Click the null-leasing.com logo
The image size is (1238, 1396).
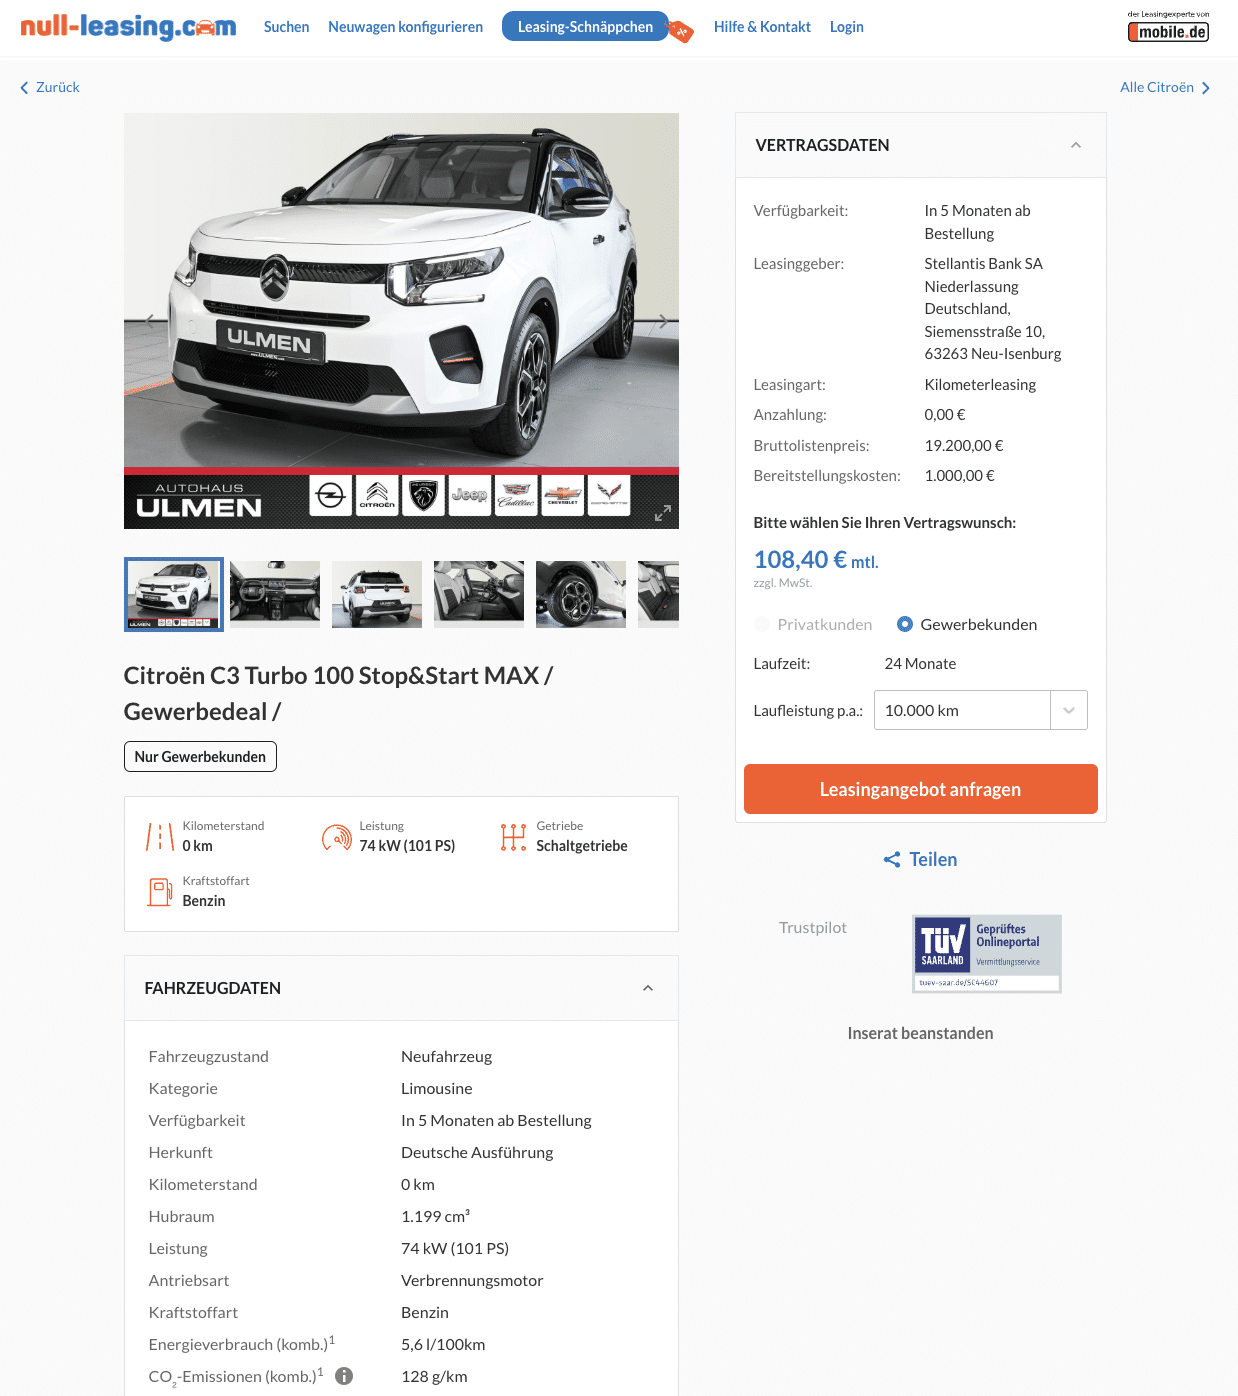[128, 26]
